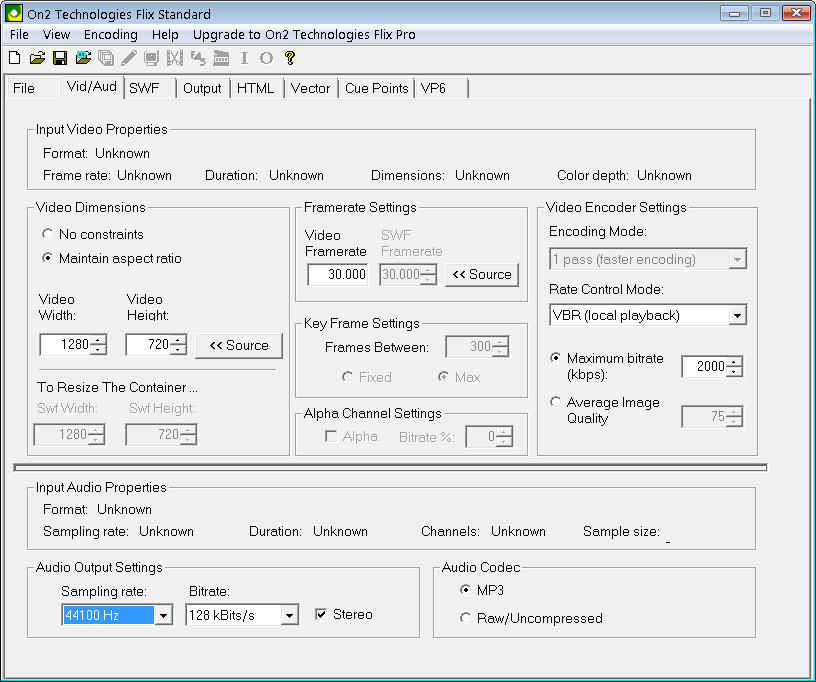Click Source button next to Video Height

point(239,345)
